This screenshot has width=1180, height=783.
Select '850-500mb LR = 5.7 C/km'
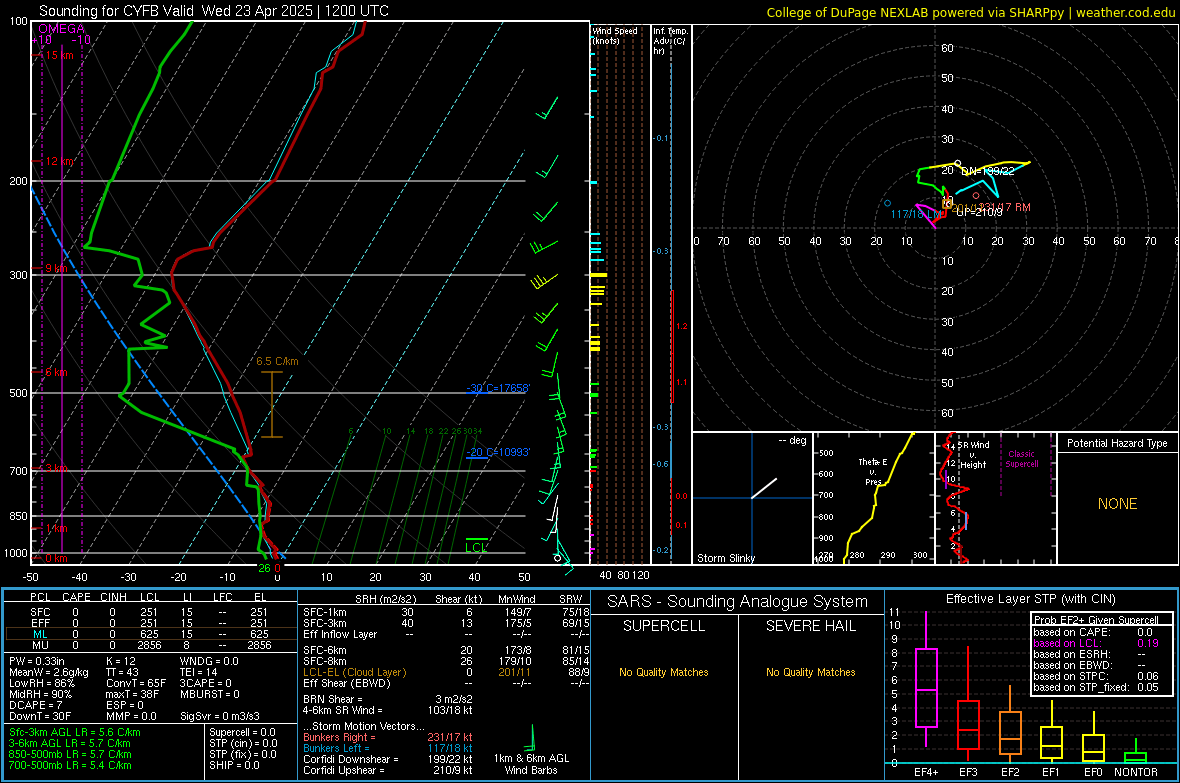pos(70,754)
